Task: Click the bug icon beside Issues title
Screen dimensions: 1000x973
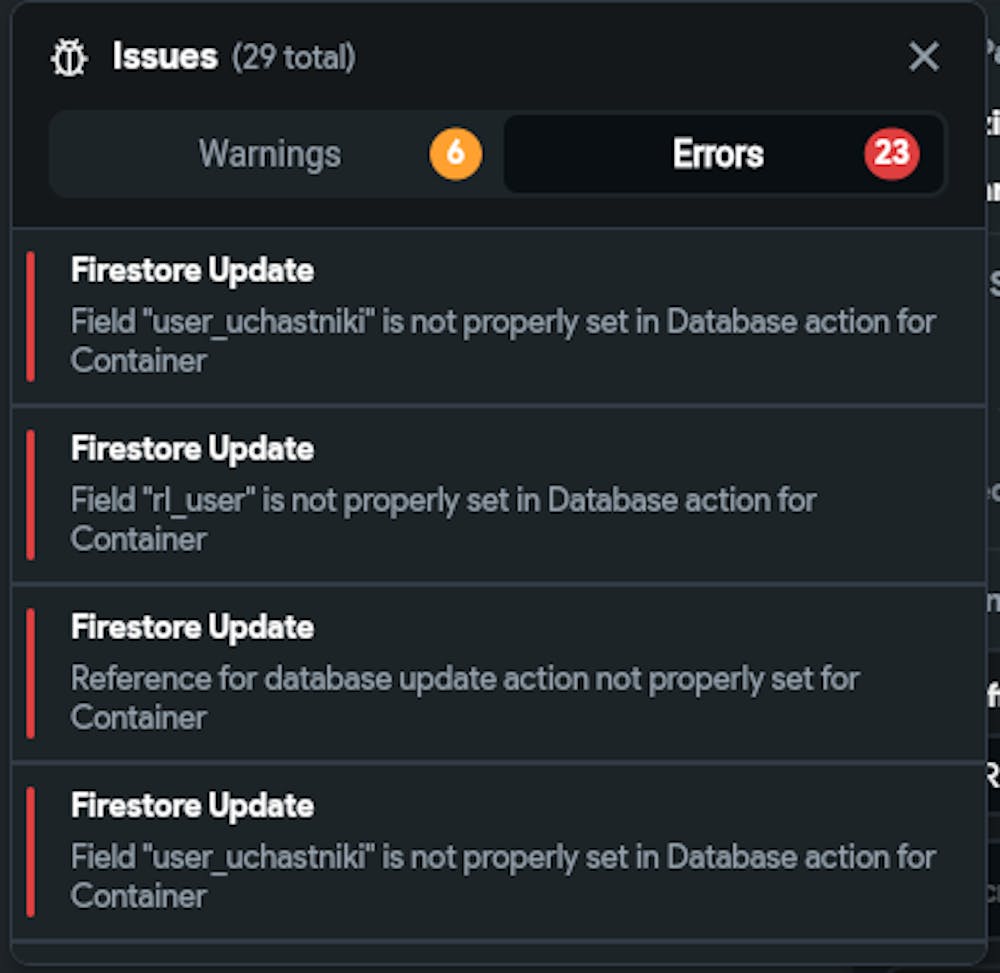Action: click(x=69, y=57)
